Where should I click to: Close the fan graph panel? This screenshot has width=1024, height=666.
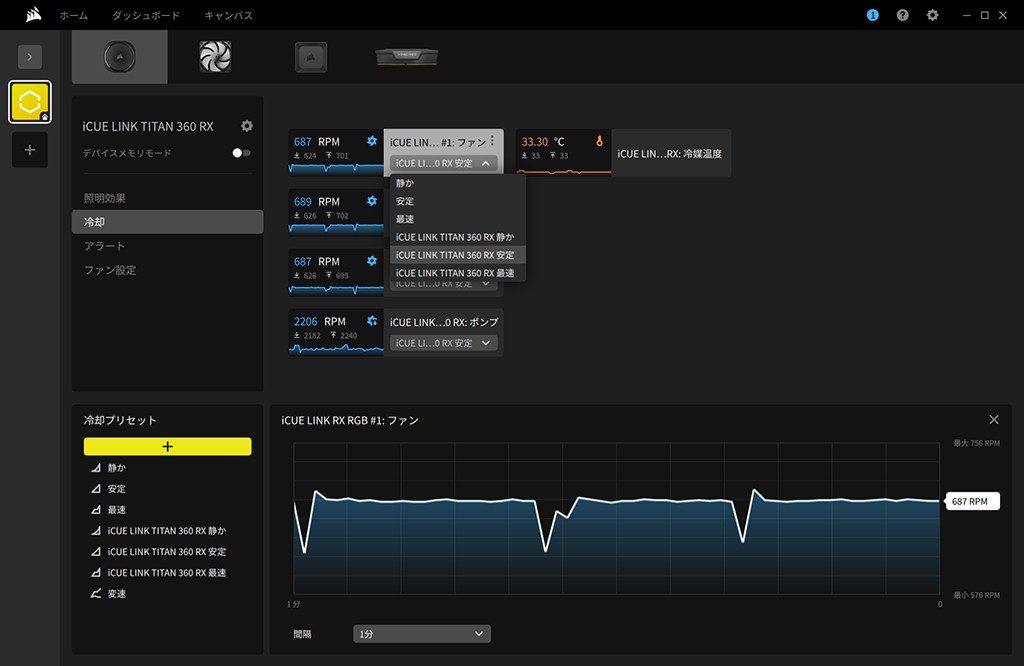click(993, 420)
